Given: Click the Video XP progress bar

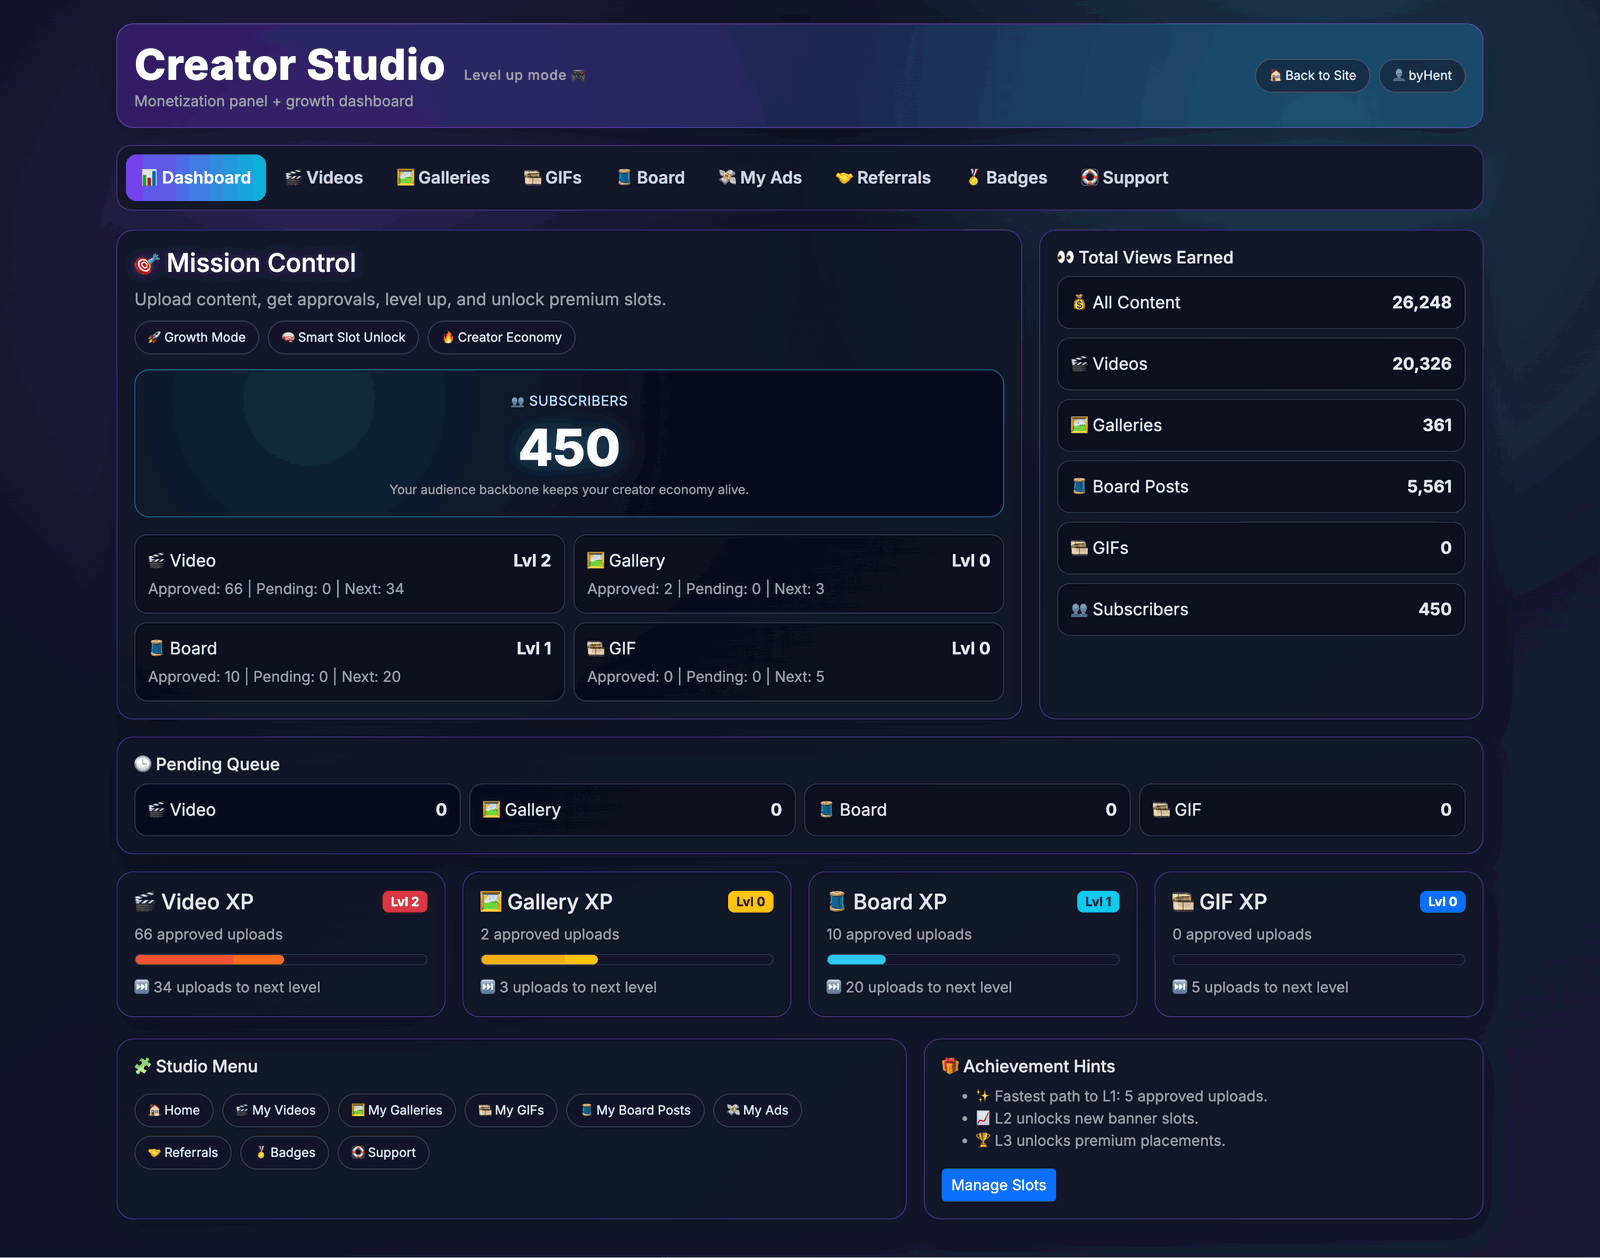Looking at the screenshot, I should pos(280,960).
